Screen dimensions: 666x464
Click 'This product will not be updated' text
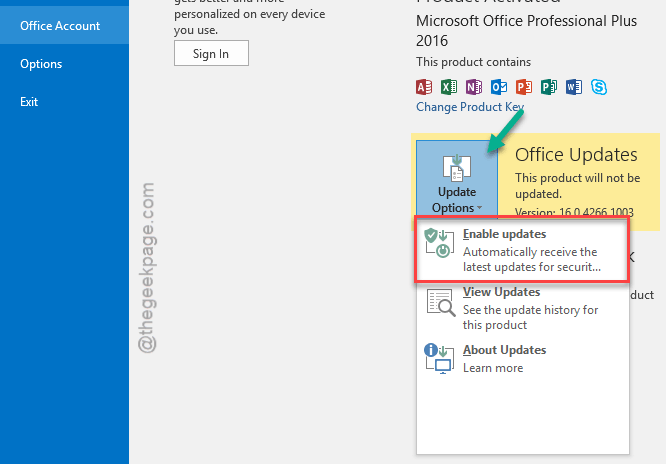[x=578, y=186]
